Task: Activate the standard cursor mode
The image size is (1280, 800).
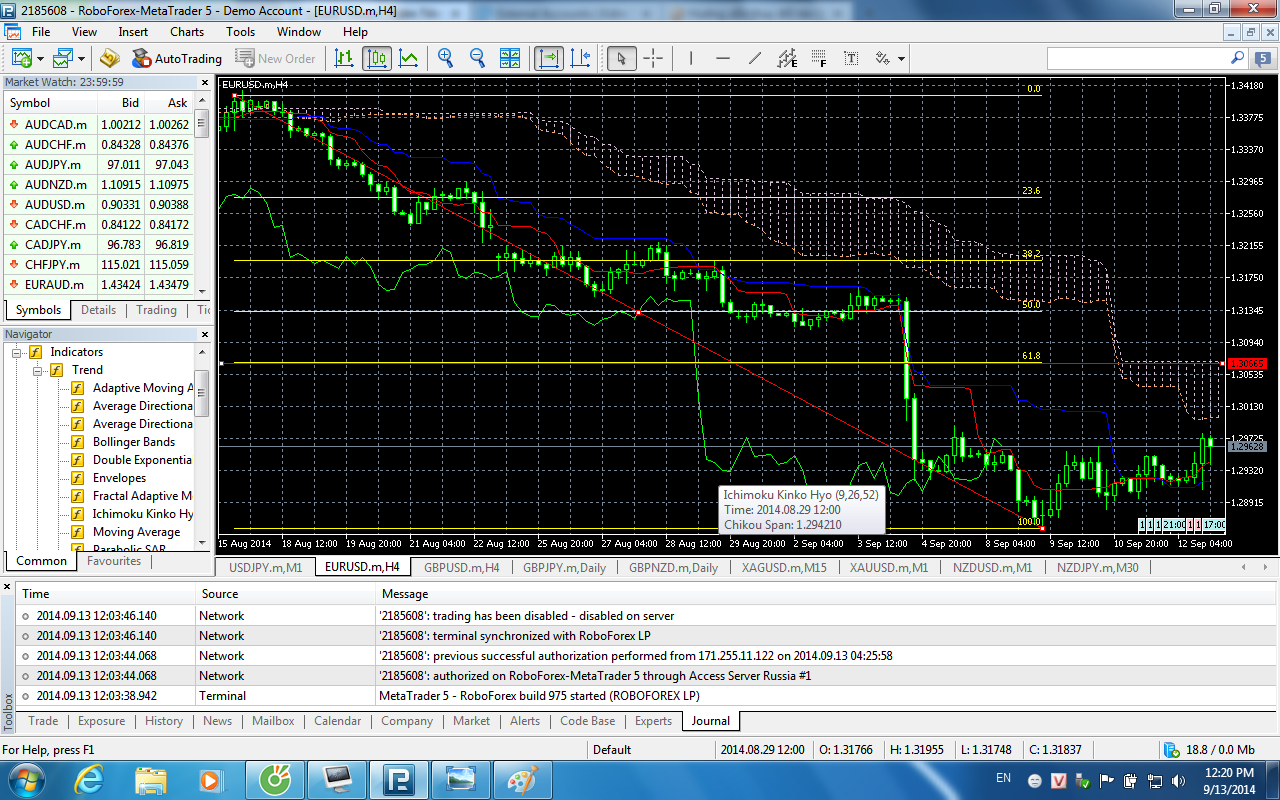Action: 621,58
